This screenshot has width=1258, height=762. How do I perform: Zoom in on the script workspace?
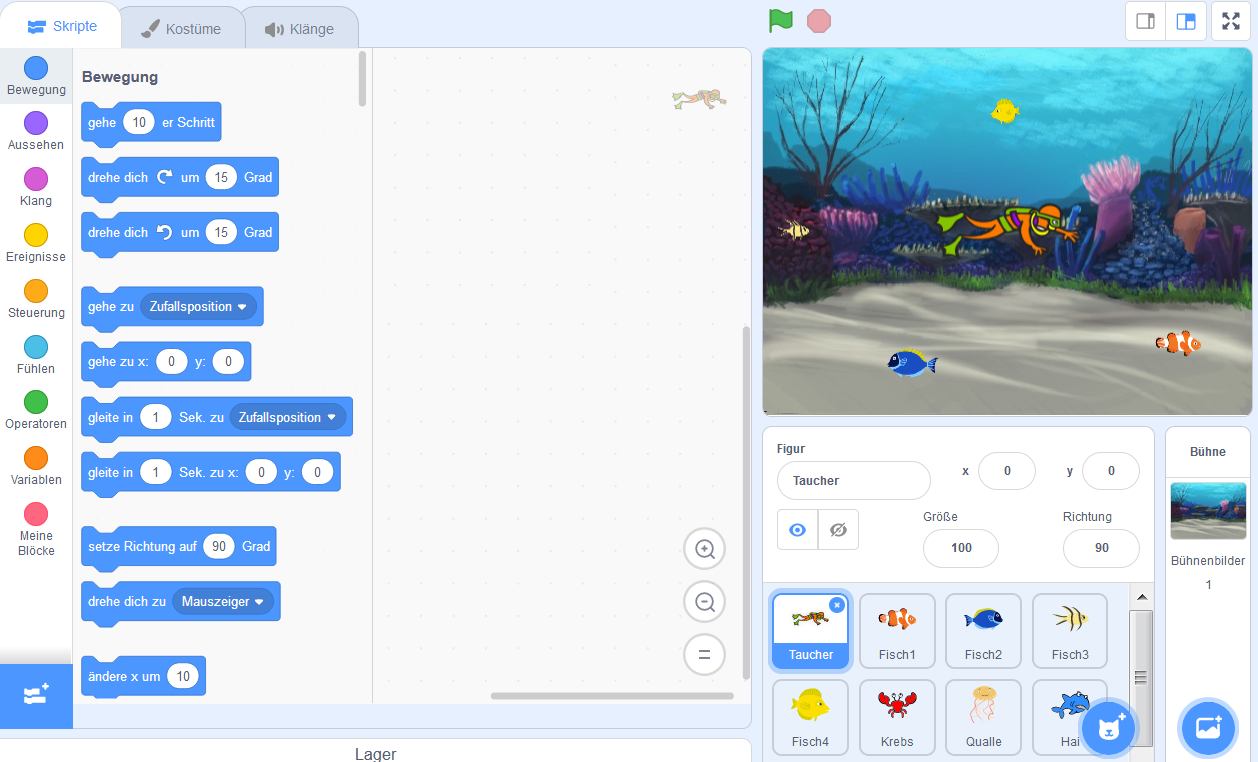[x=704, y=549]
